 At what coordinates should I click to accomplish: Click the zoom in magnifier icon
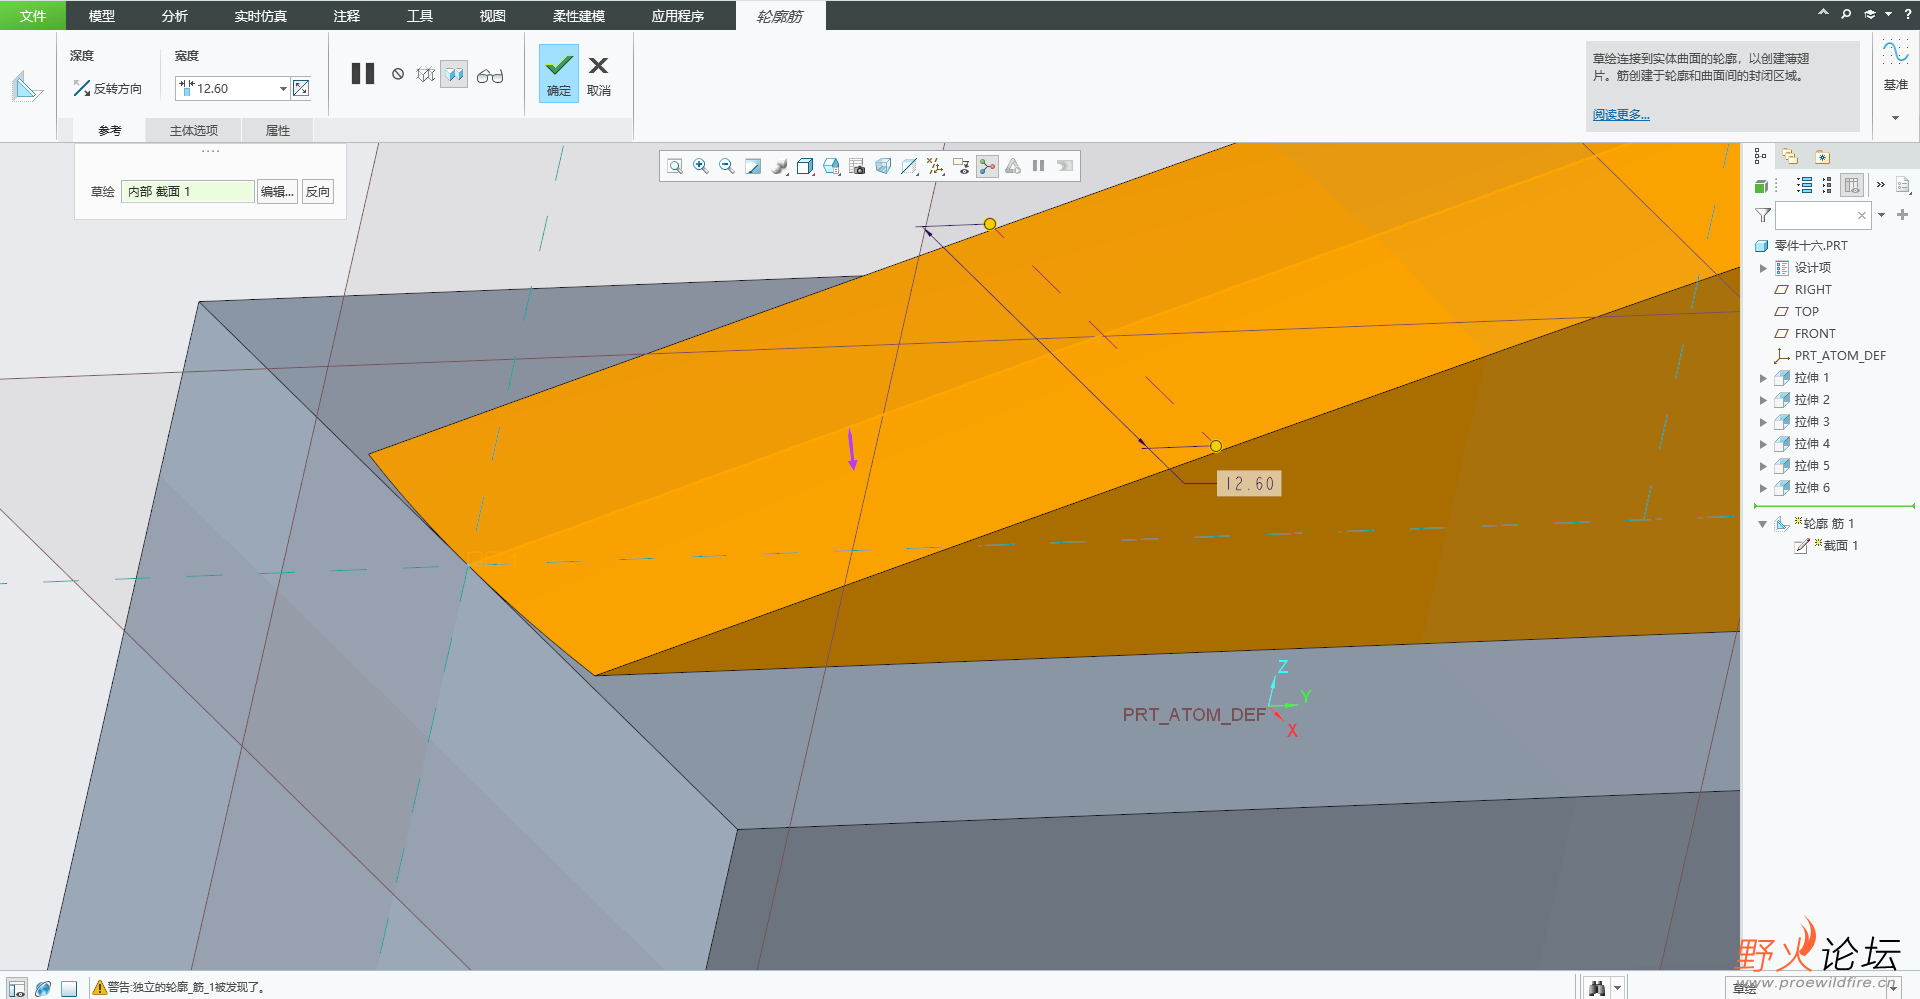tap(701, 166)
